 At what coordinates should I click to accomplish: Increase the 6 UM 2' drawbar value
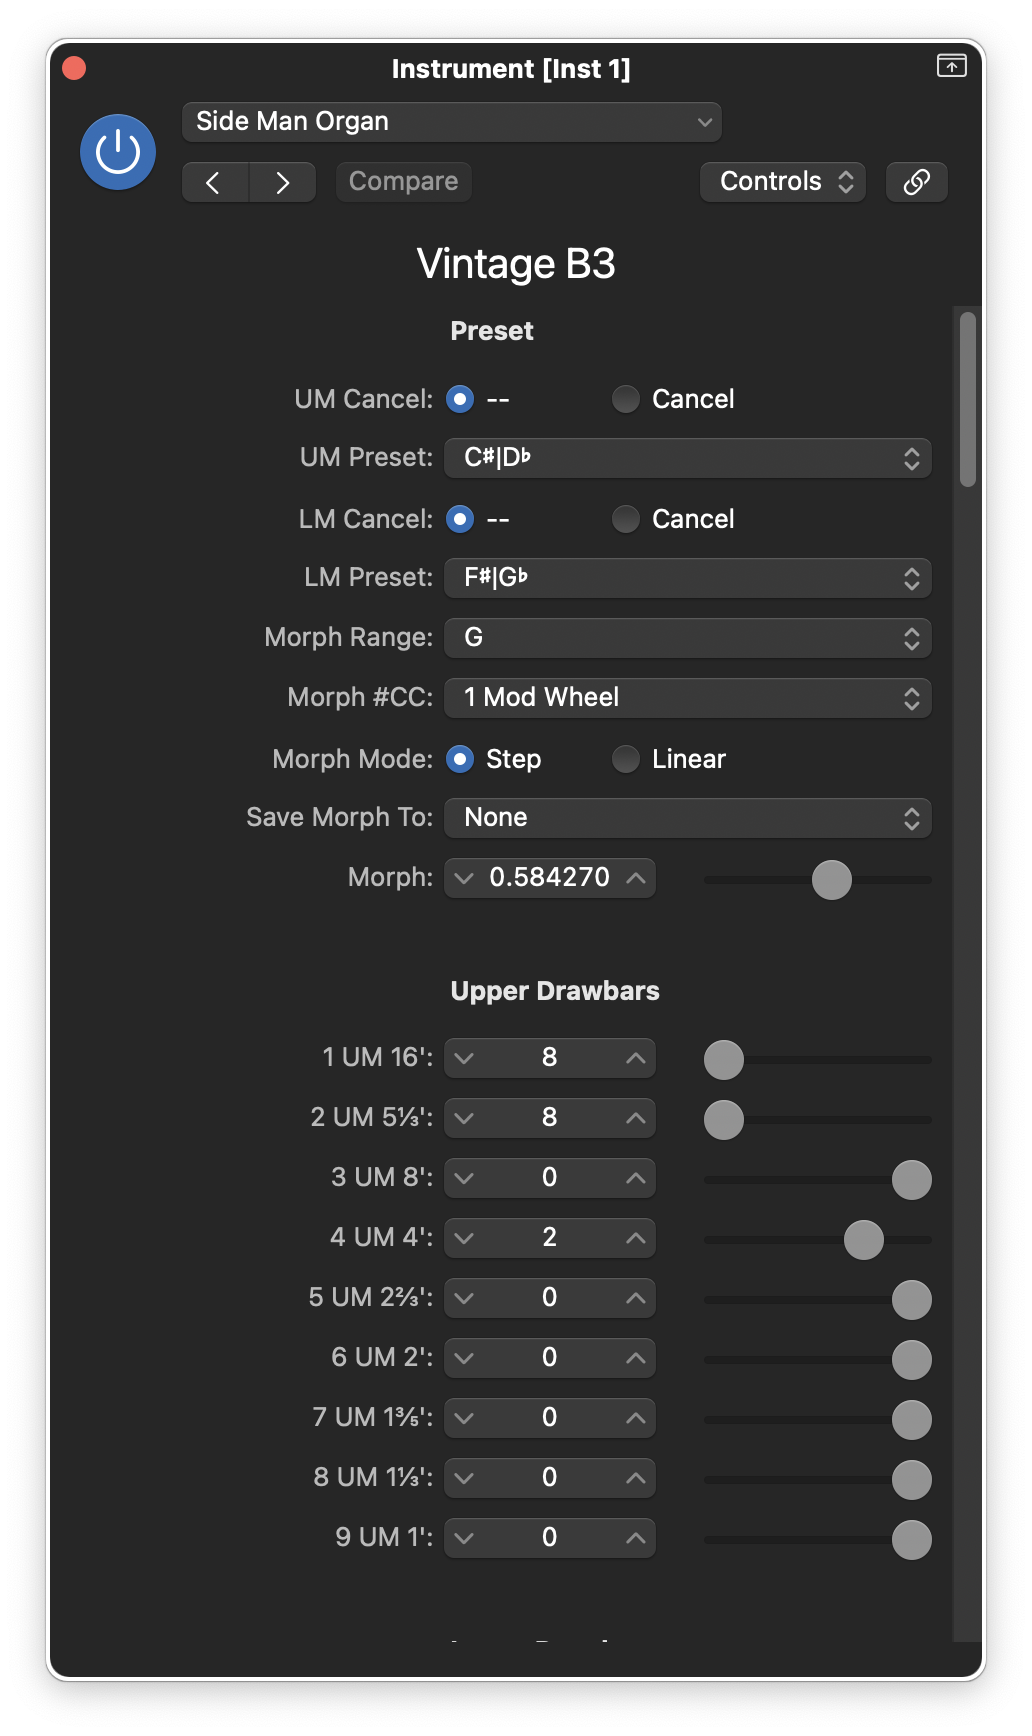click(636, 1358)
